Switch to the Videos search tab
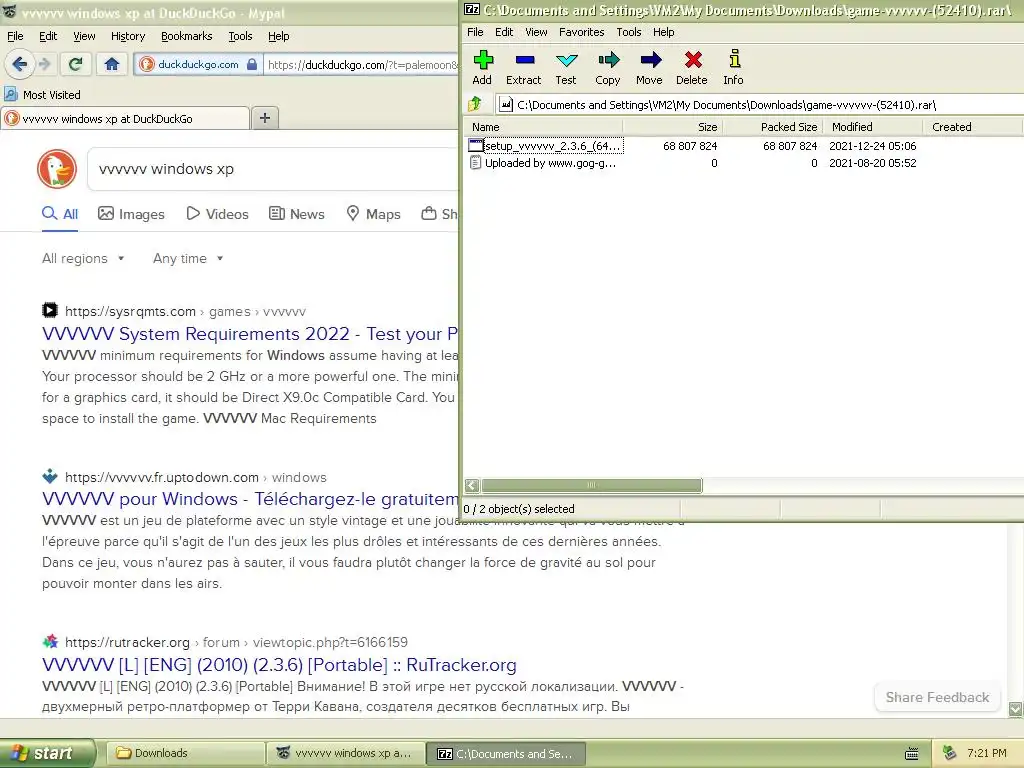Viewport: 1024px width, 768px height. tap(217, 214)
